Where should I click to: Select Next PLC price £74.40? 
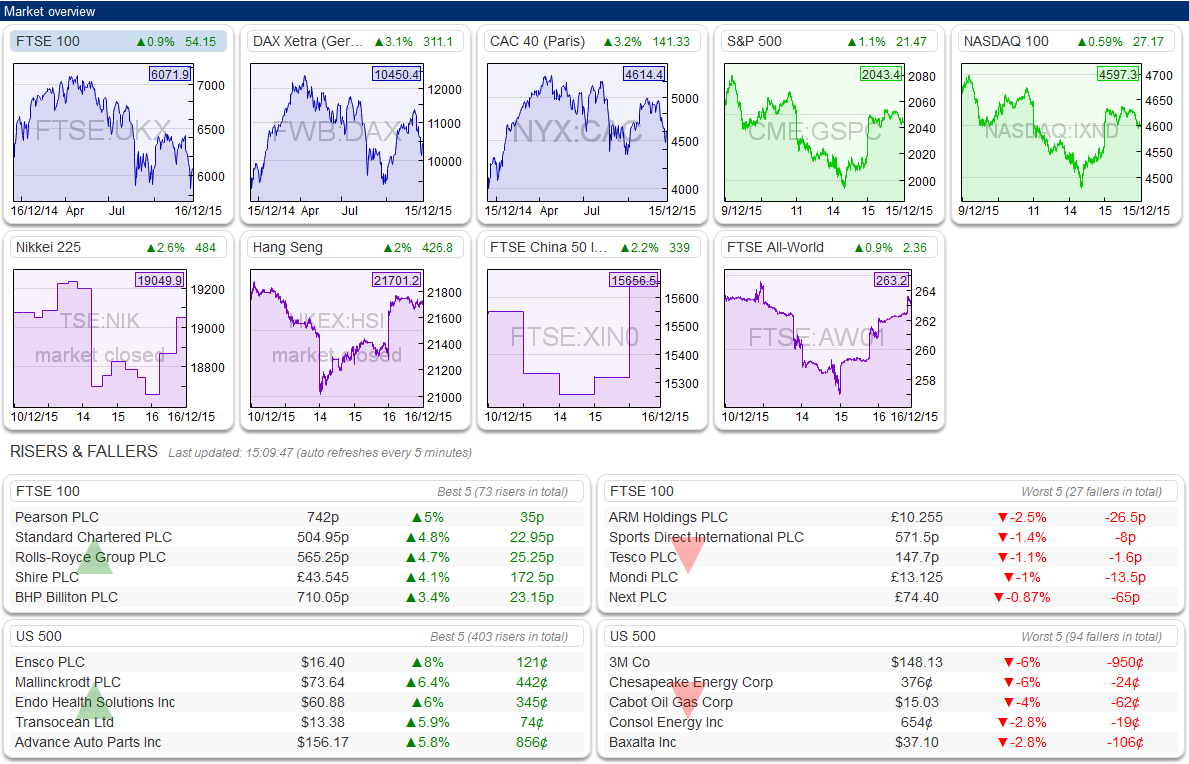pyautogui.click(x=917, y=597)
